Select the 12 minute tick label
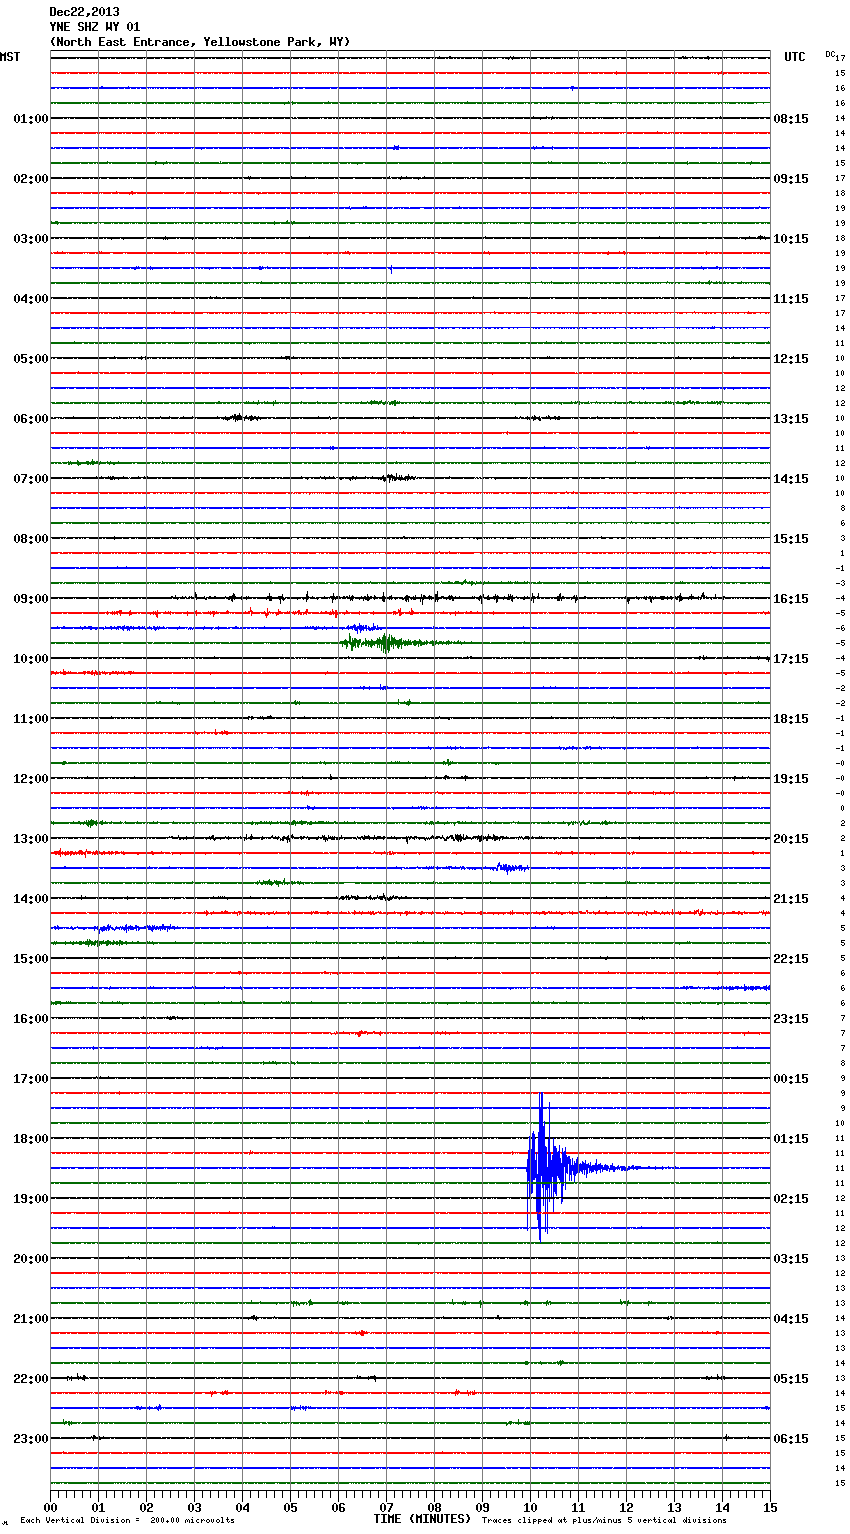 [x=626, y=1507]
